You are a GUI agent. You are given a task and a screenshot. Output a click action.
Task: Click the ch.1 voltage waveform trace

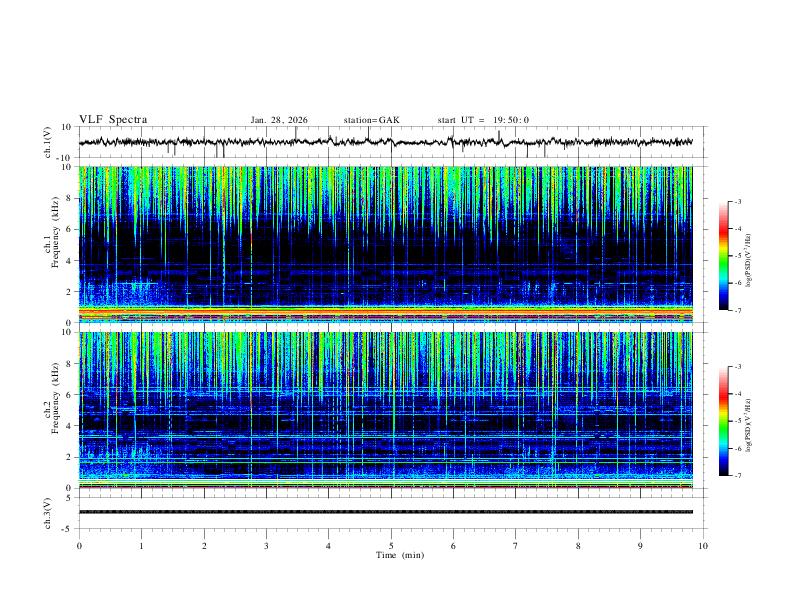pyautogui.click(x=386, y=142)
